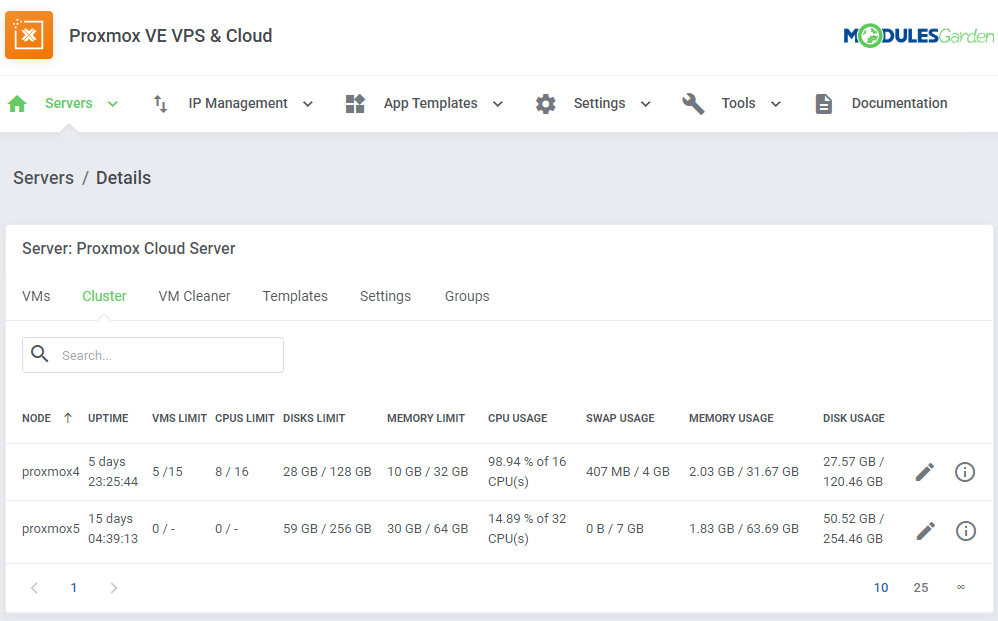Switch to the Templates tab
Screen dimensions: 998x621
pos(295,296)
